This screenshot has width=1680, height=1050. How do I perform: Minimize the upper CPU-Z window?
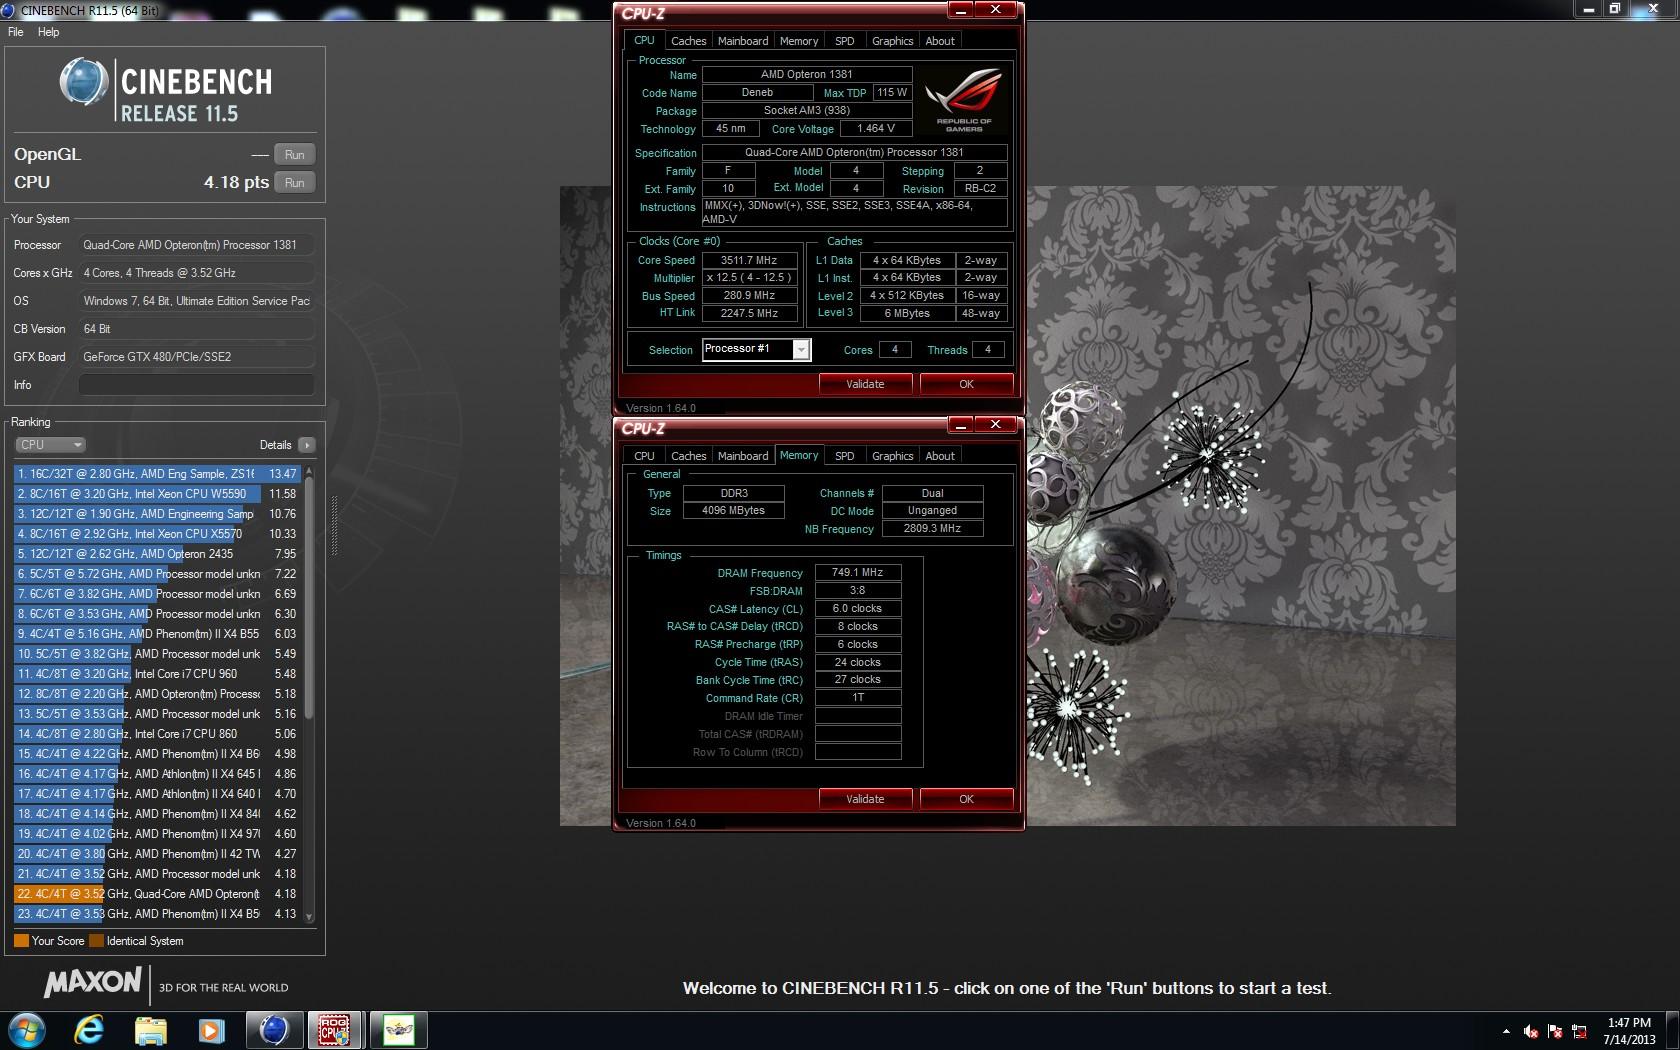(x=960, y=9)
